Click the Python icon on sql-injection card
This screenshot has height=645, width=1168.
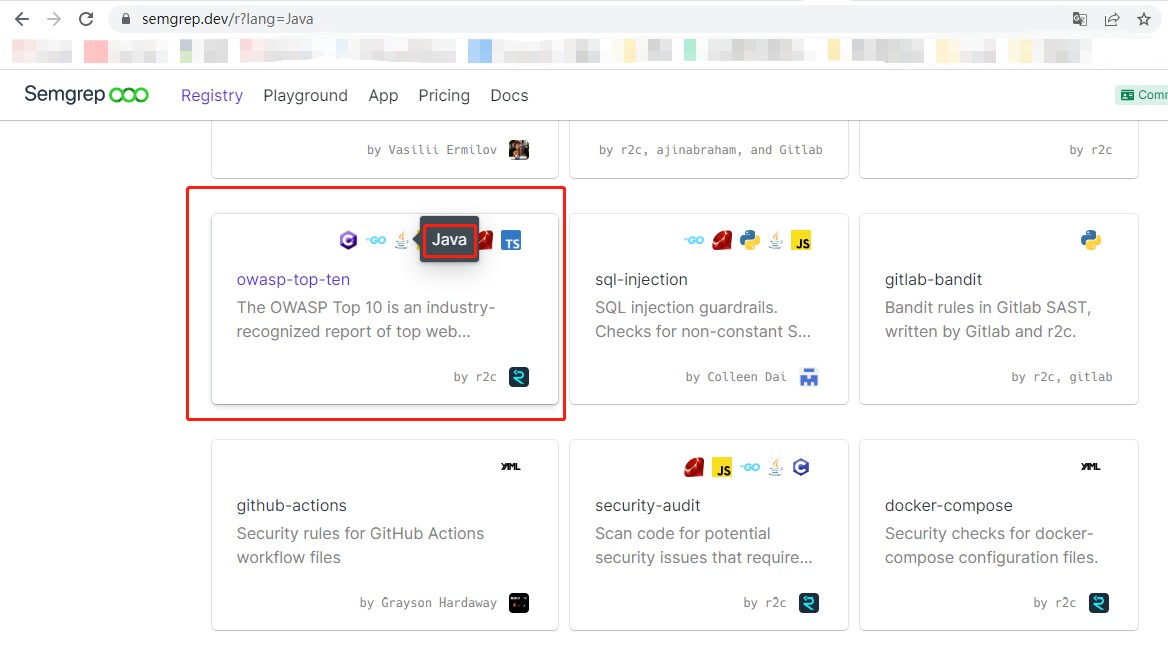[x=749, y=240]
